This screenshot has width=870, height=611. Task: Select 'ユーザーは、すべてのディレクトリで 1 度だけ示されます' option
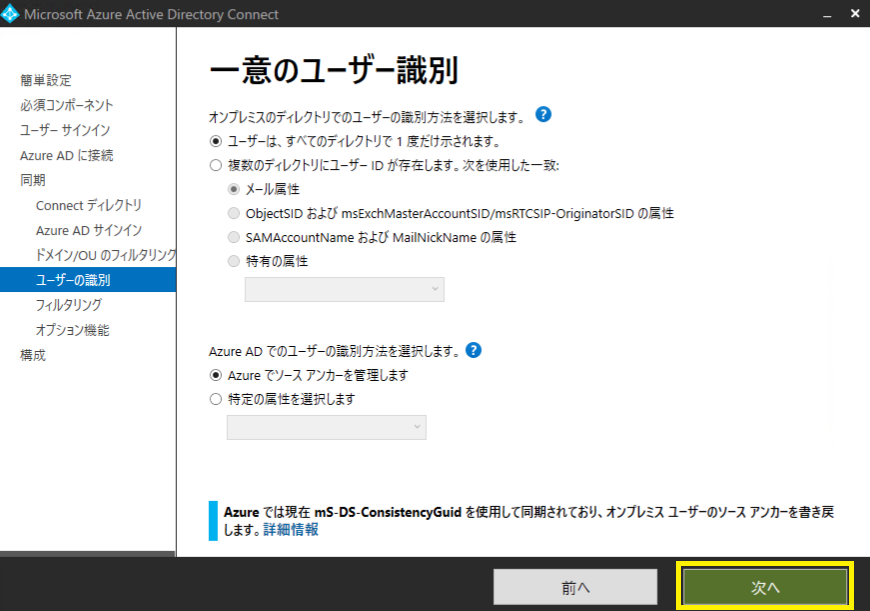pyautogui.click(x=216, y=142)
